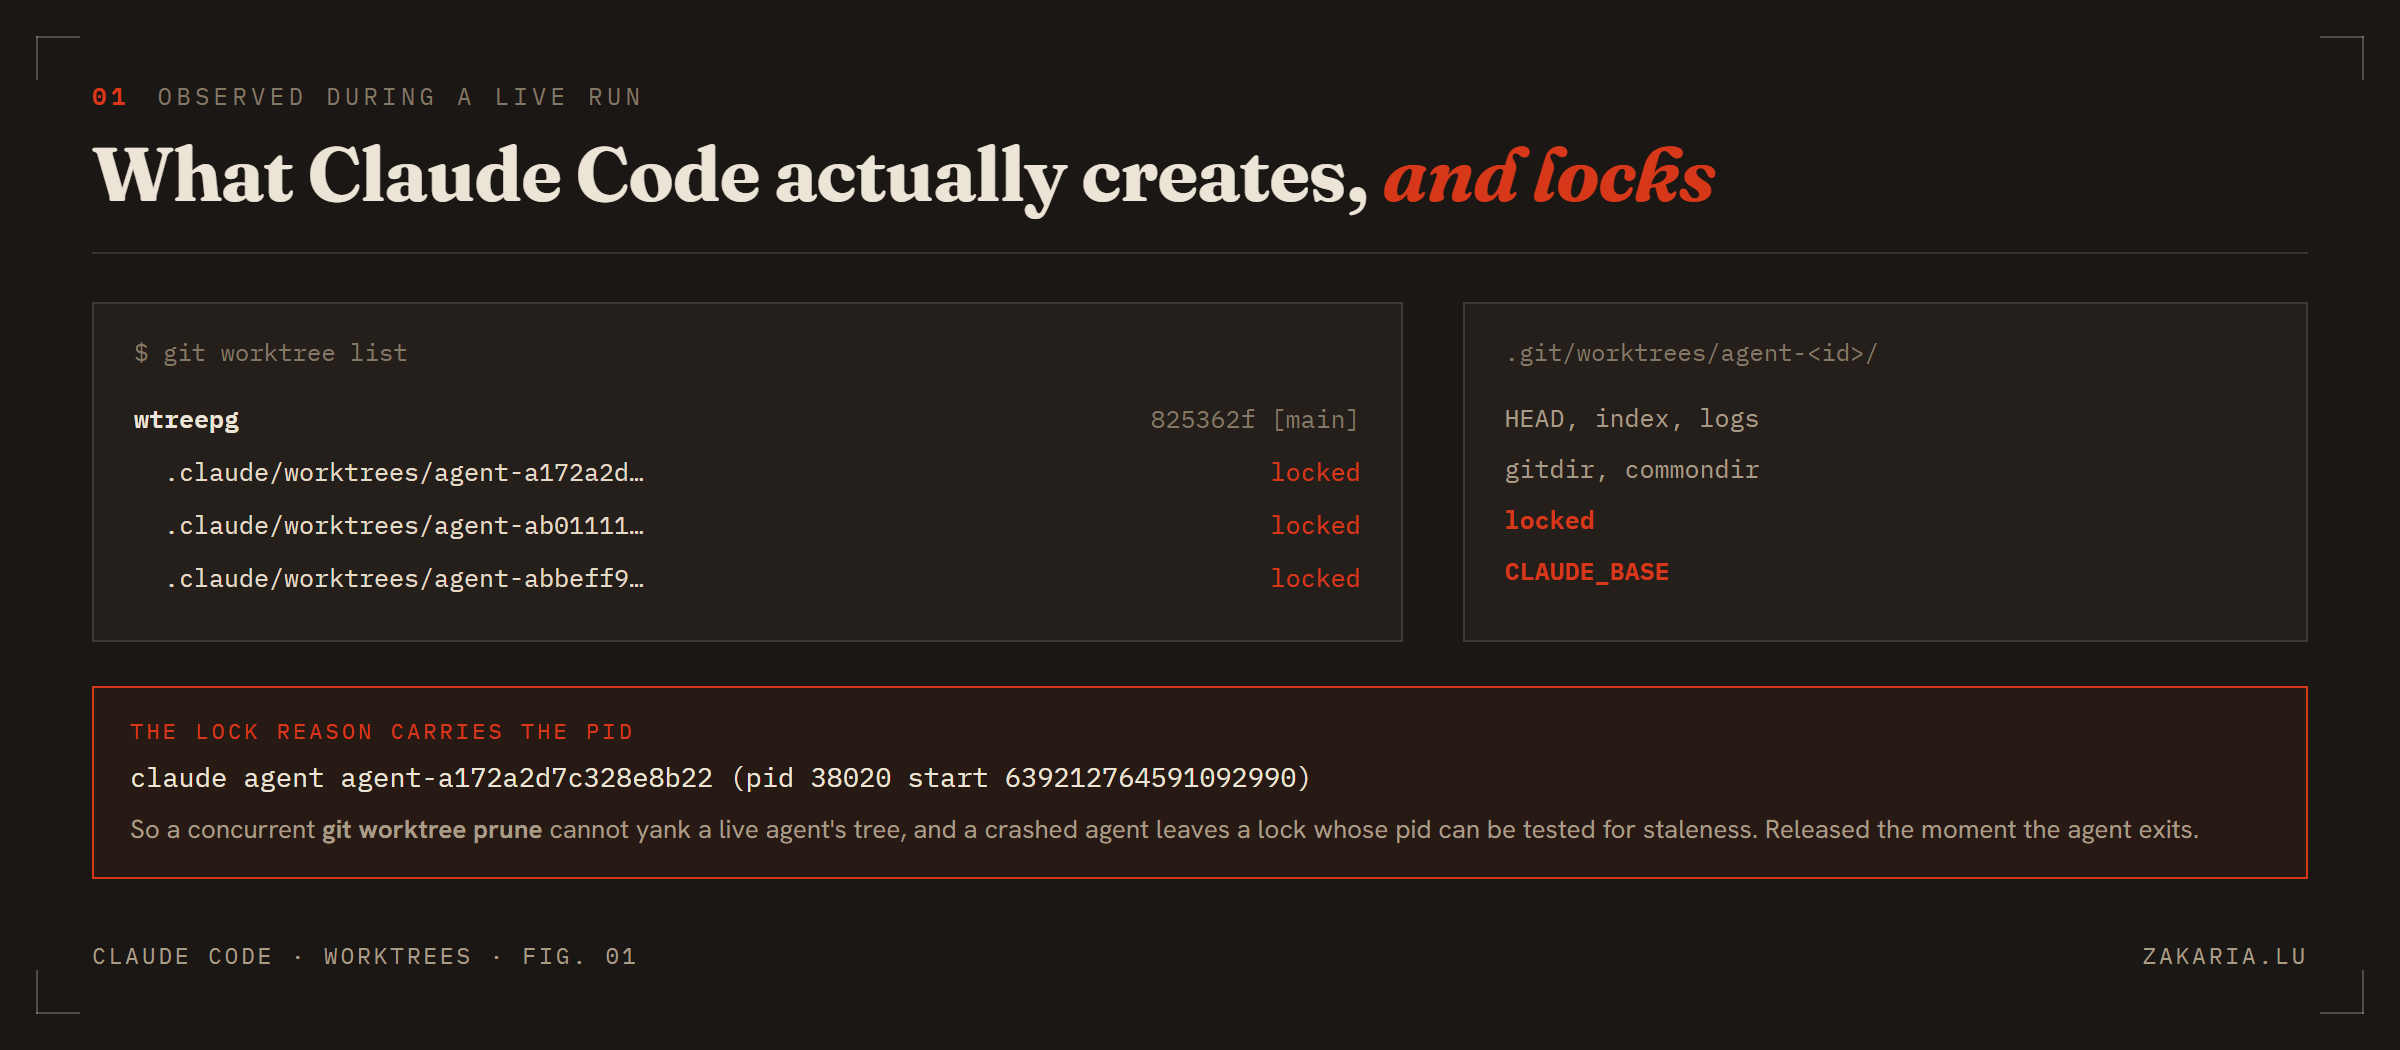Select the agent-a172a2d… worktree path

tap(405, 473)
